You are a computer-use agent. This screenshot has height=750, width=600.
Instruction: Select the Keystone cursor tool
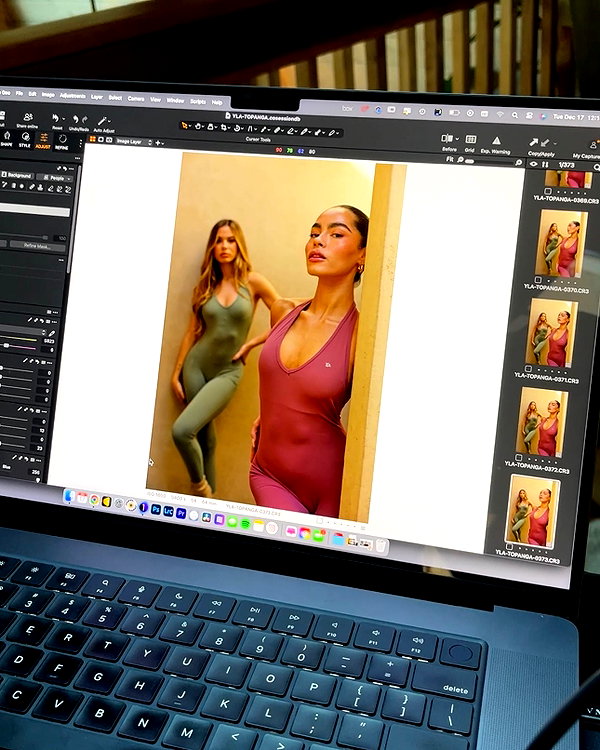(250, 128)
